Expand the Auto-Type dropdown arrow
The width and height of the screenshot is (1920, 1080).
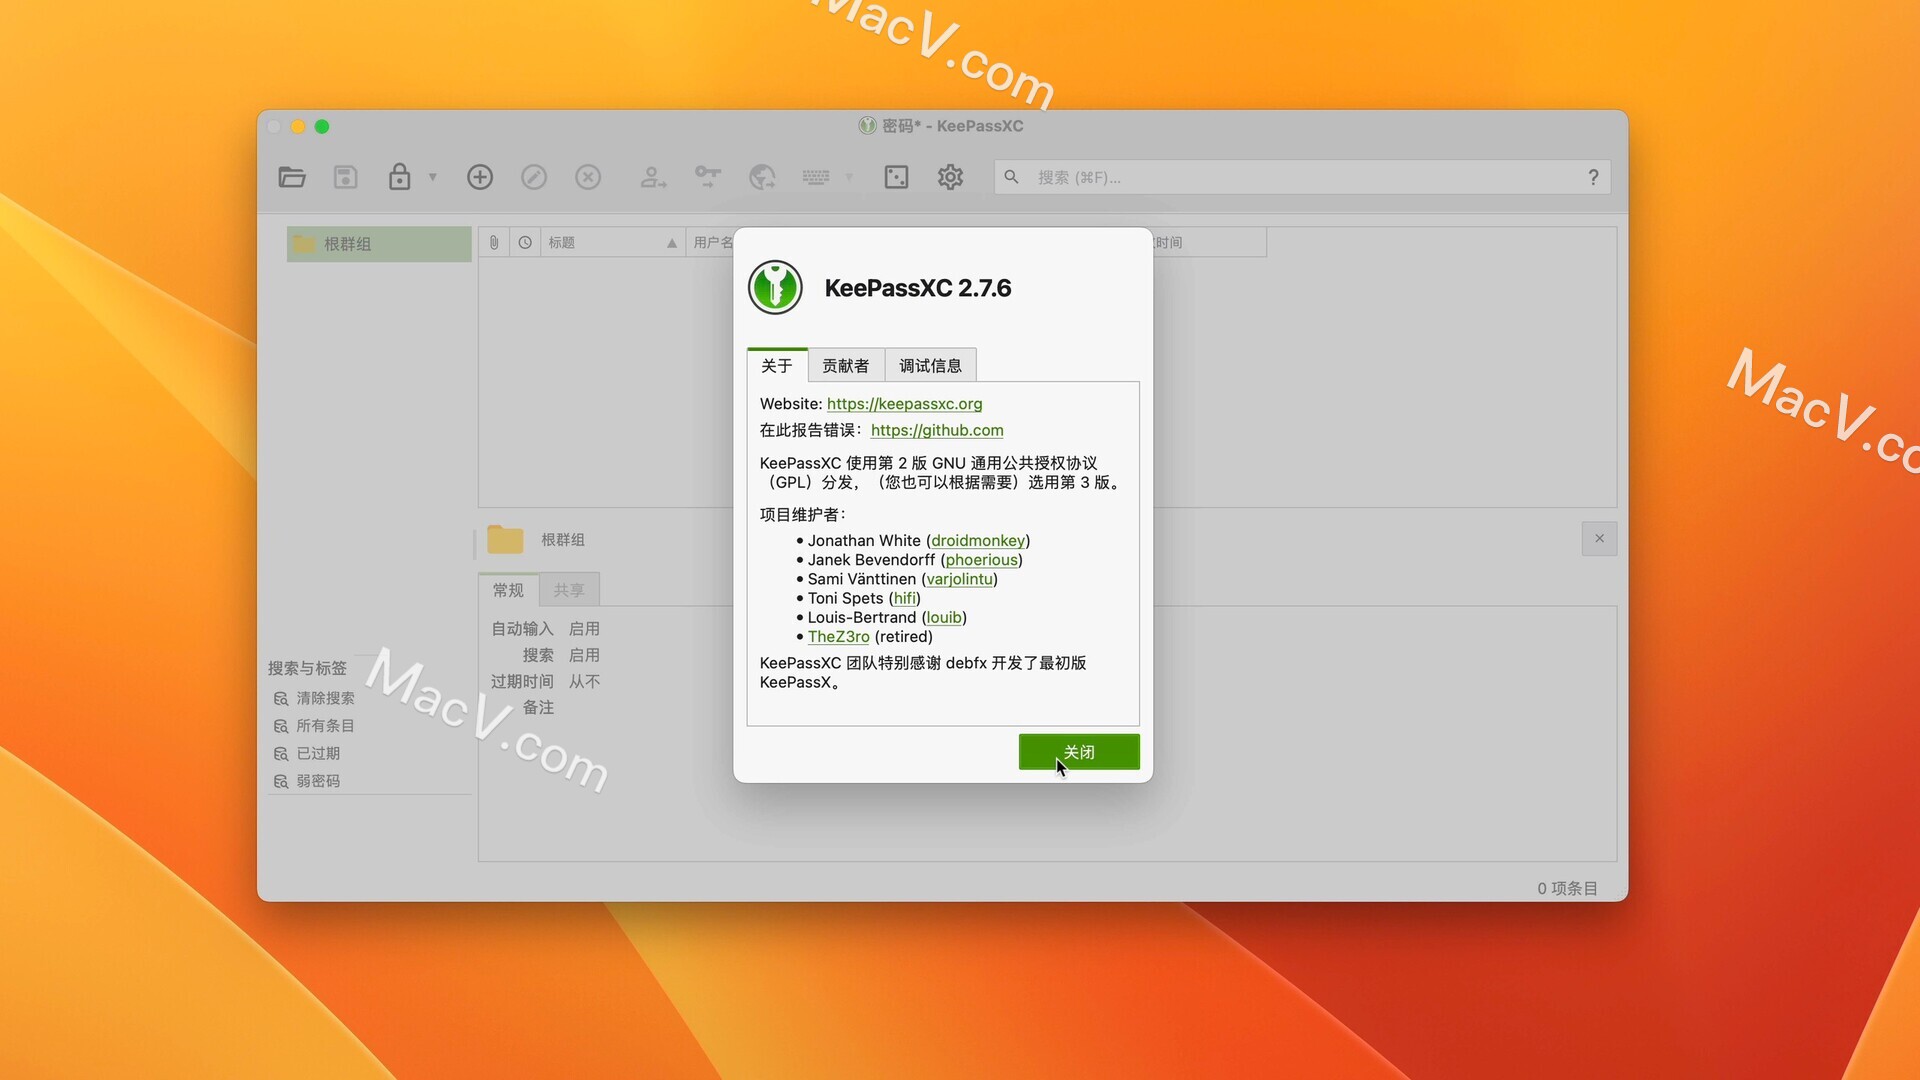click(849, 177)
